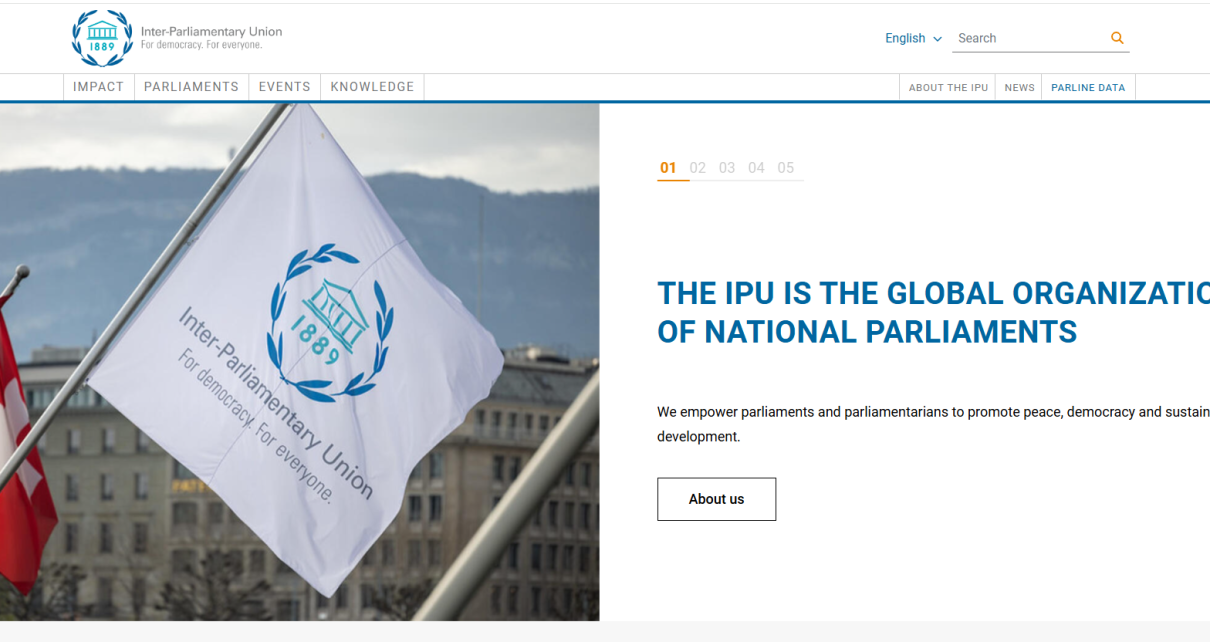The height and width of the screenshot is (642, 1210).
Task: Open the Impact menu
Action: (98, 87)
